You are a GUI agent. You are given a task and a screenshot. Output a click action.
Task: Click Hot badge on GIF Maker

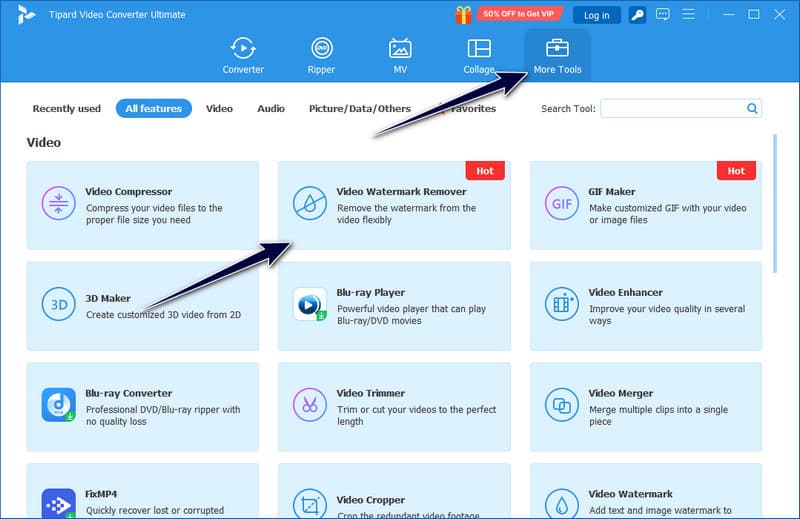736,171
